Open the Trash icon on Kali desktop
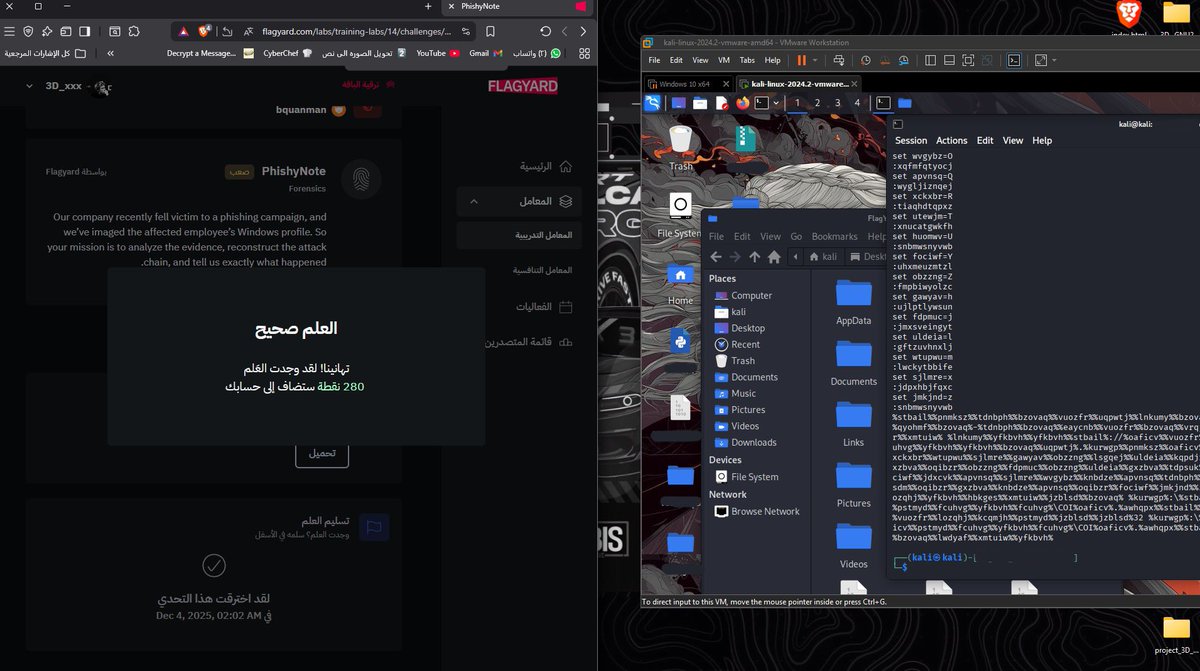This screenshot has height=671, width=1200. pos(681,147)
